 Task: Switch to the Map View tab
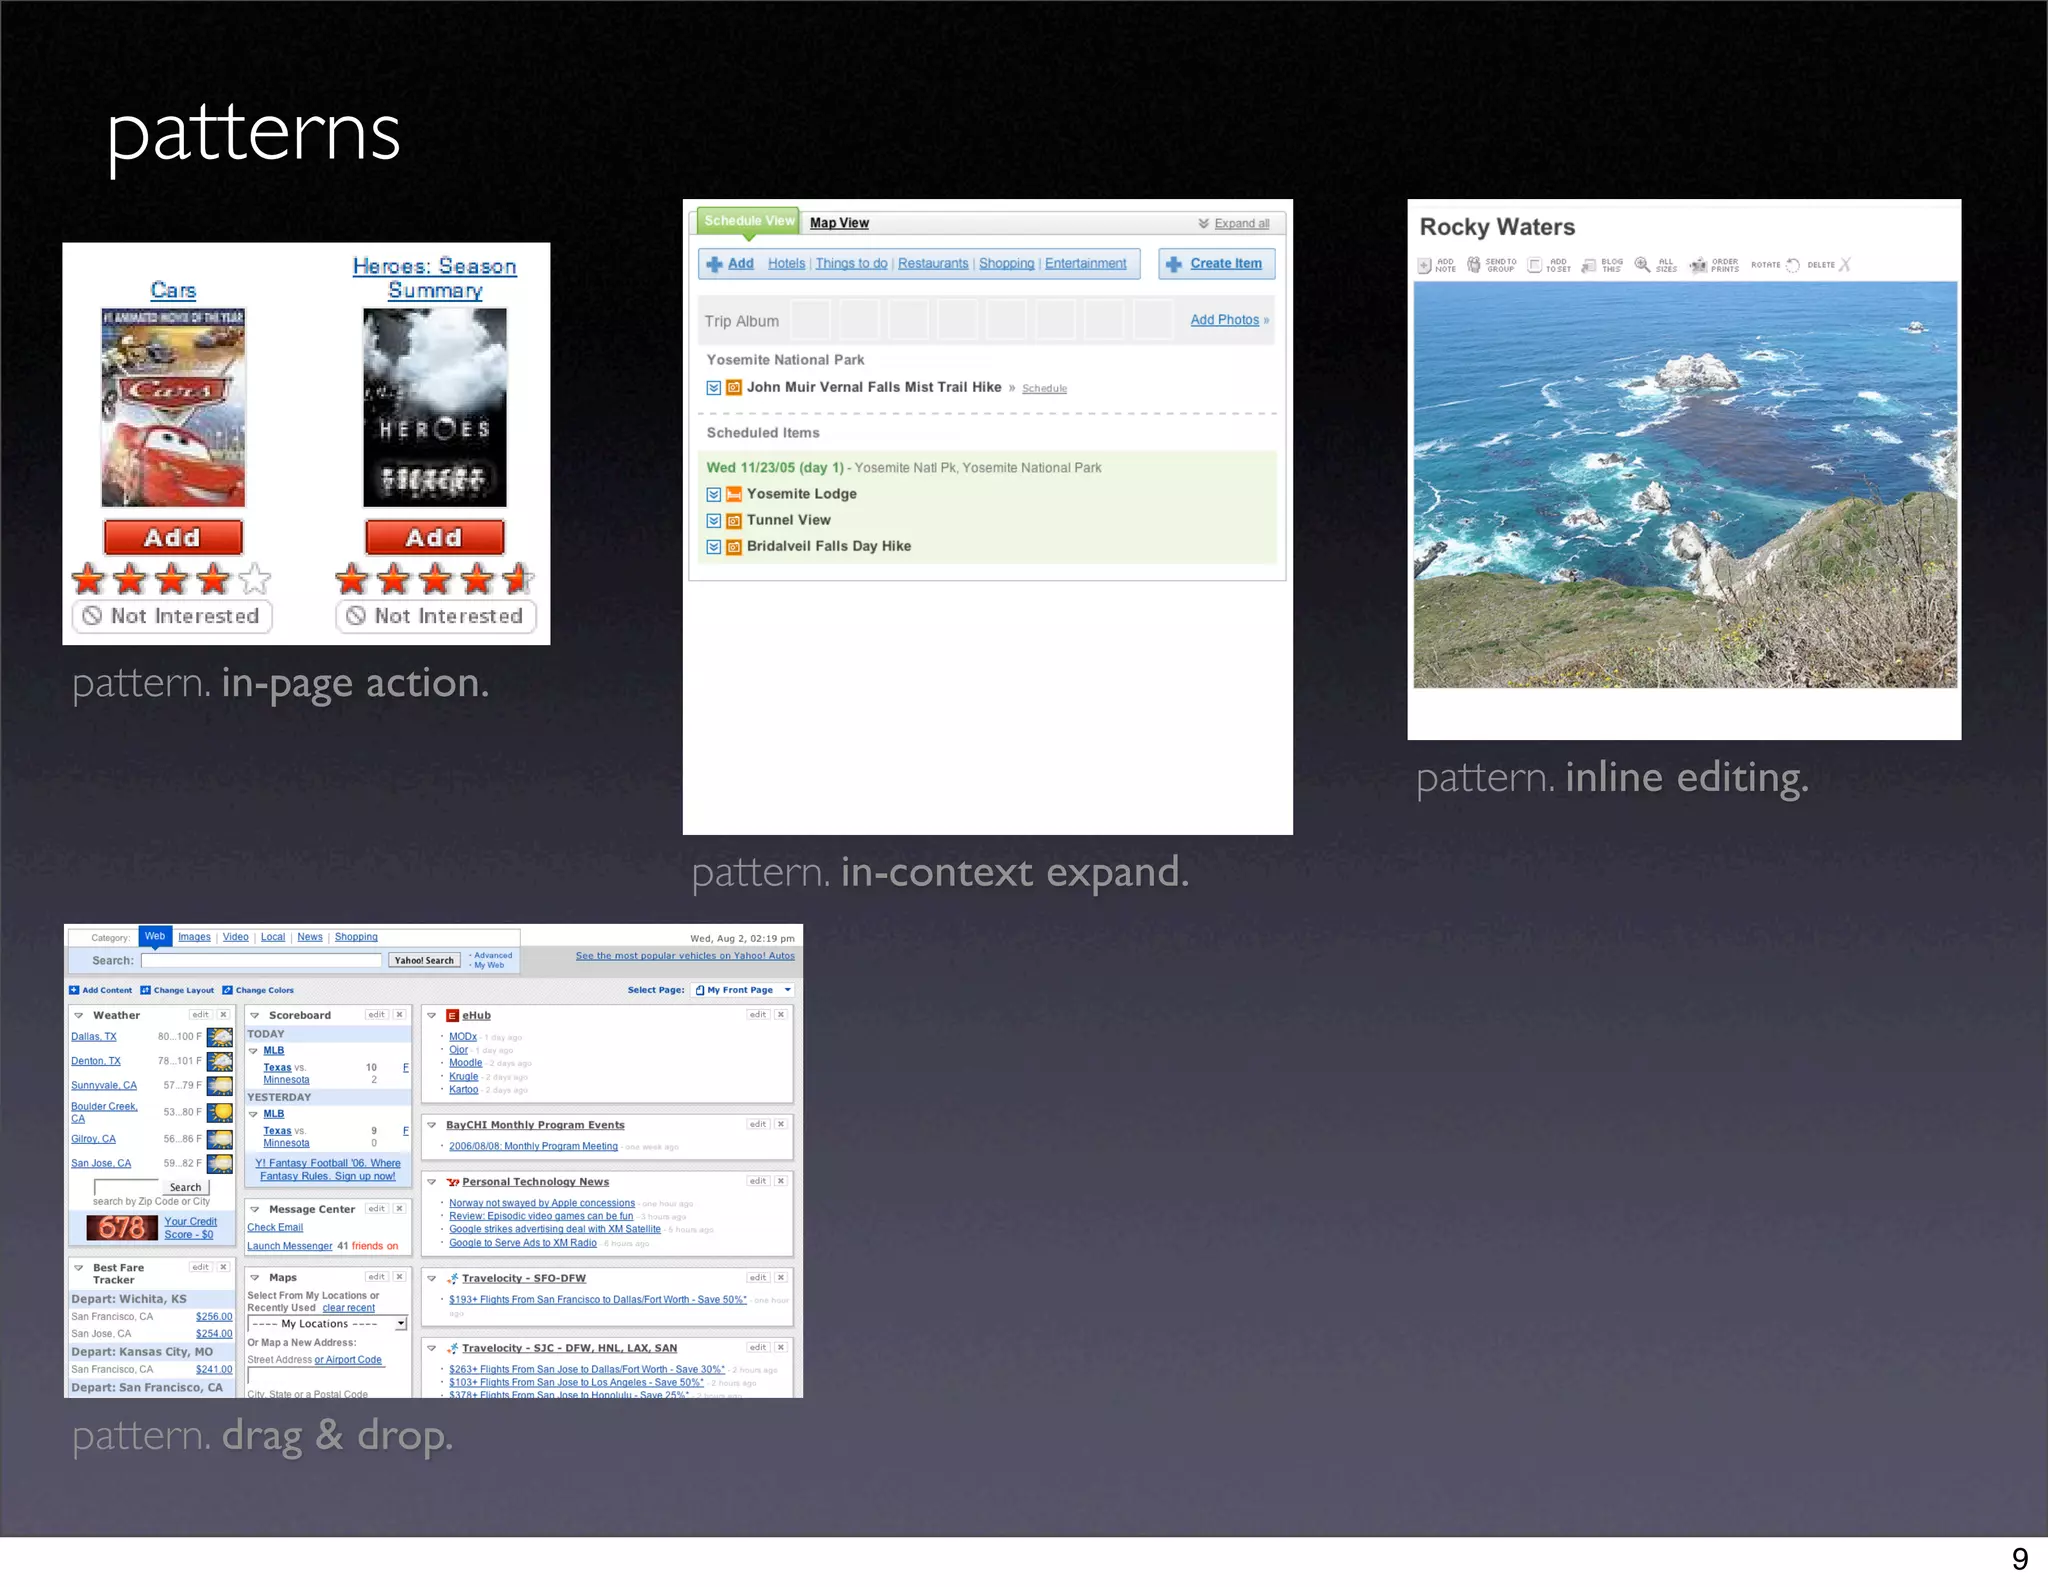click(x=839, y=223)
